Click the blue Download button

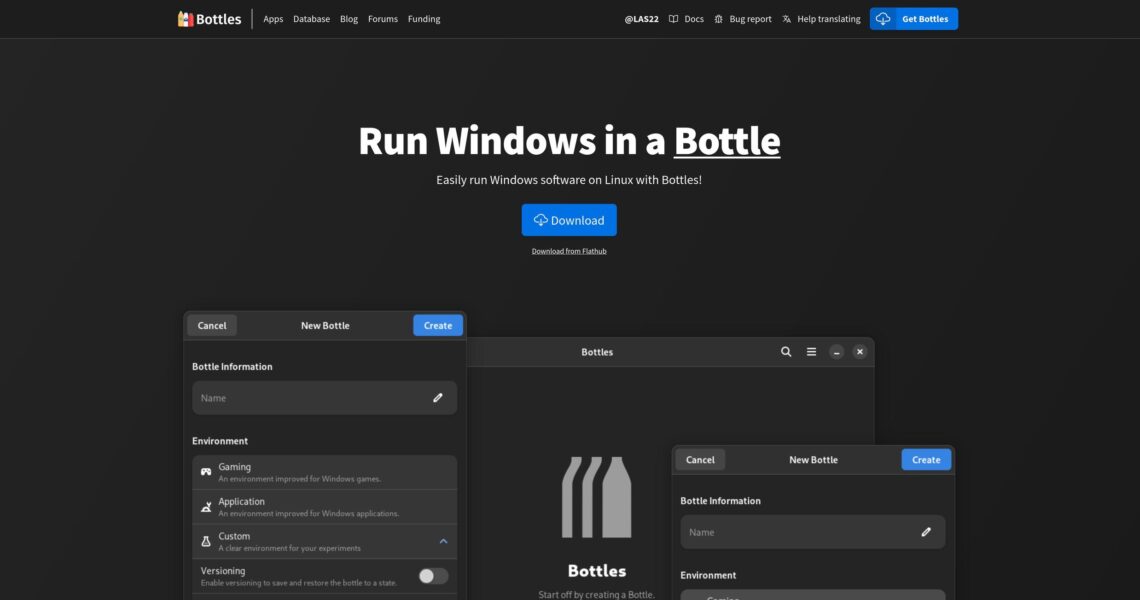pos(569,220)
